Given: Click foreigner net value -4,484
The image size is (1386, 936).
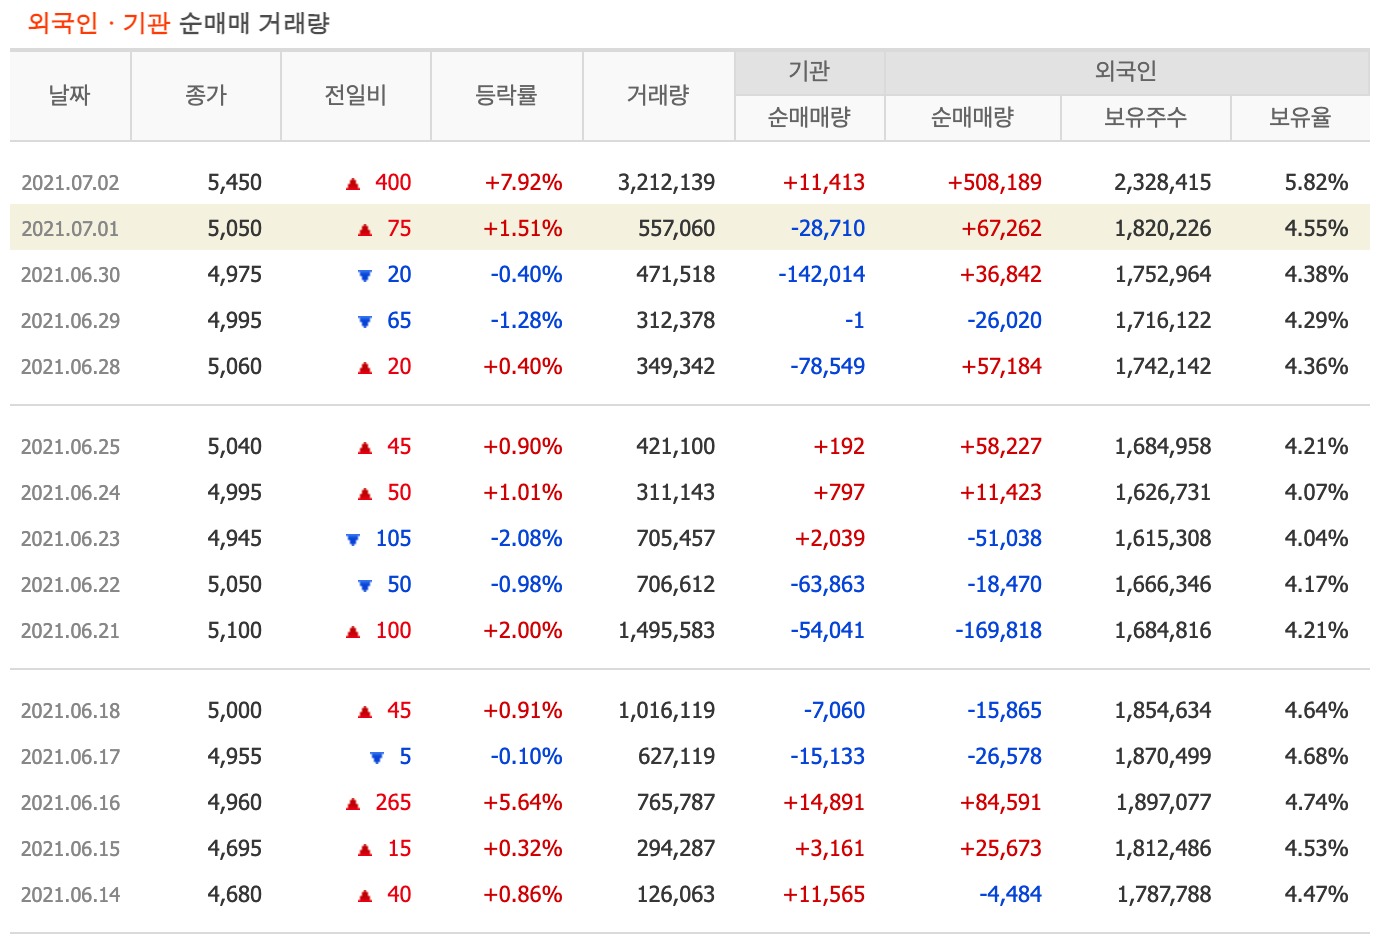Looking at the screenshot, I should point(1011,895).
